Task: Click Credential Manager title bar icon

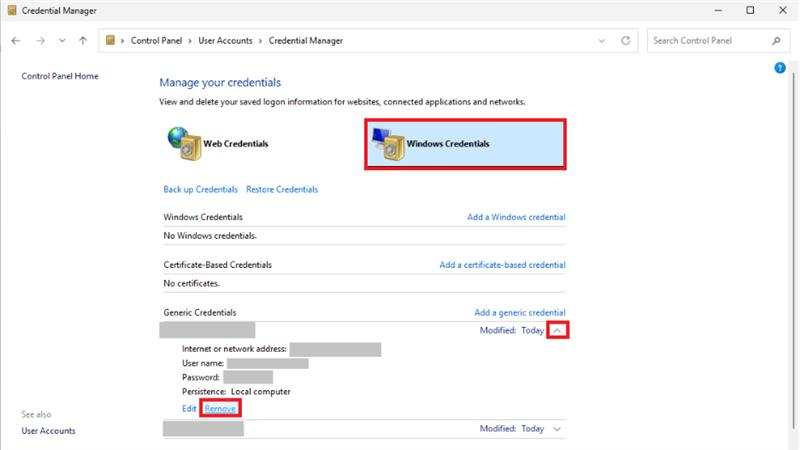Action: click(12, 10)
